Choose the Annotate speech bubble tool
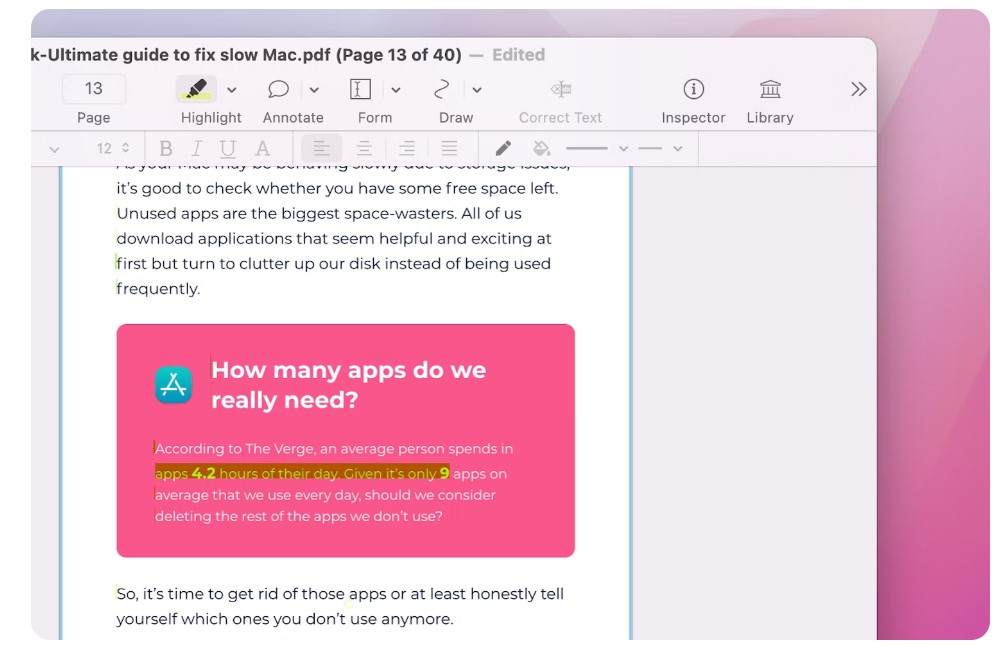 click(278, 89)
